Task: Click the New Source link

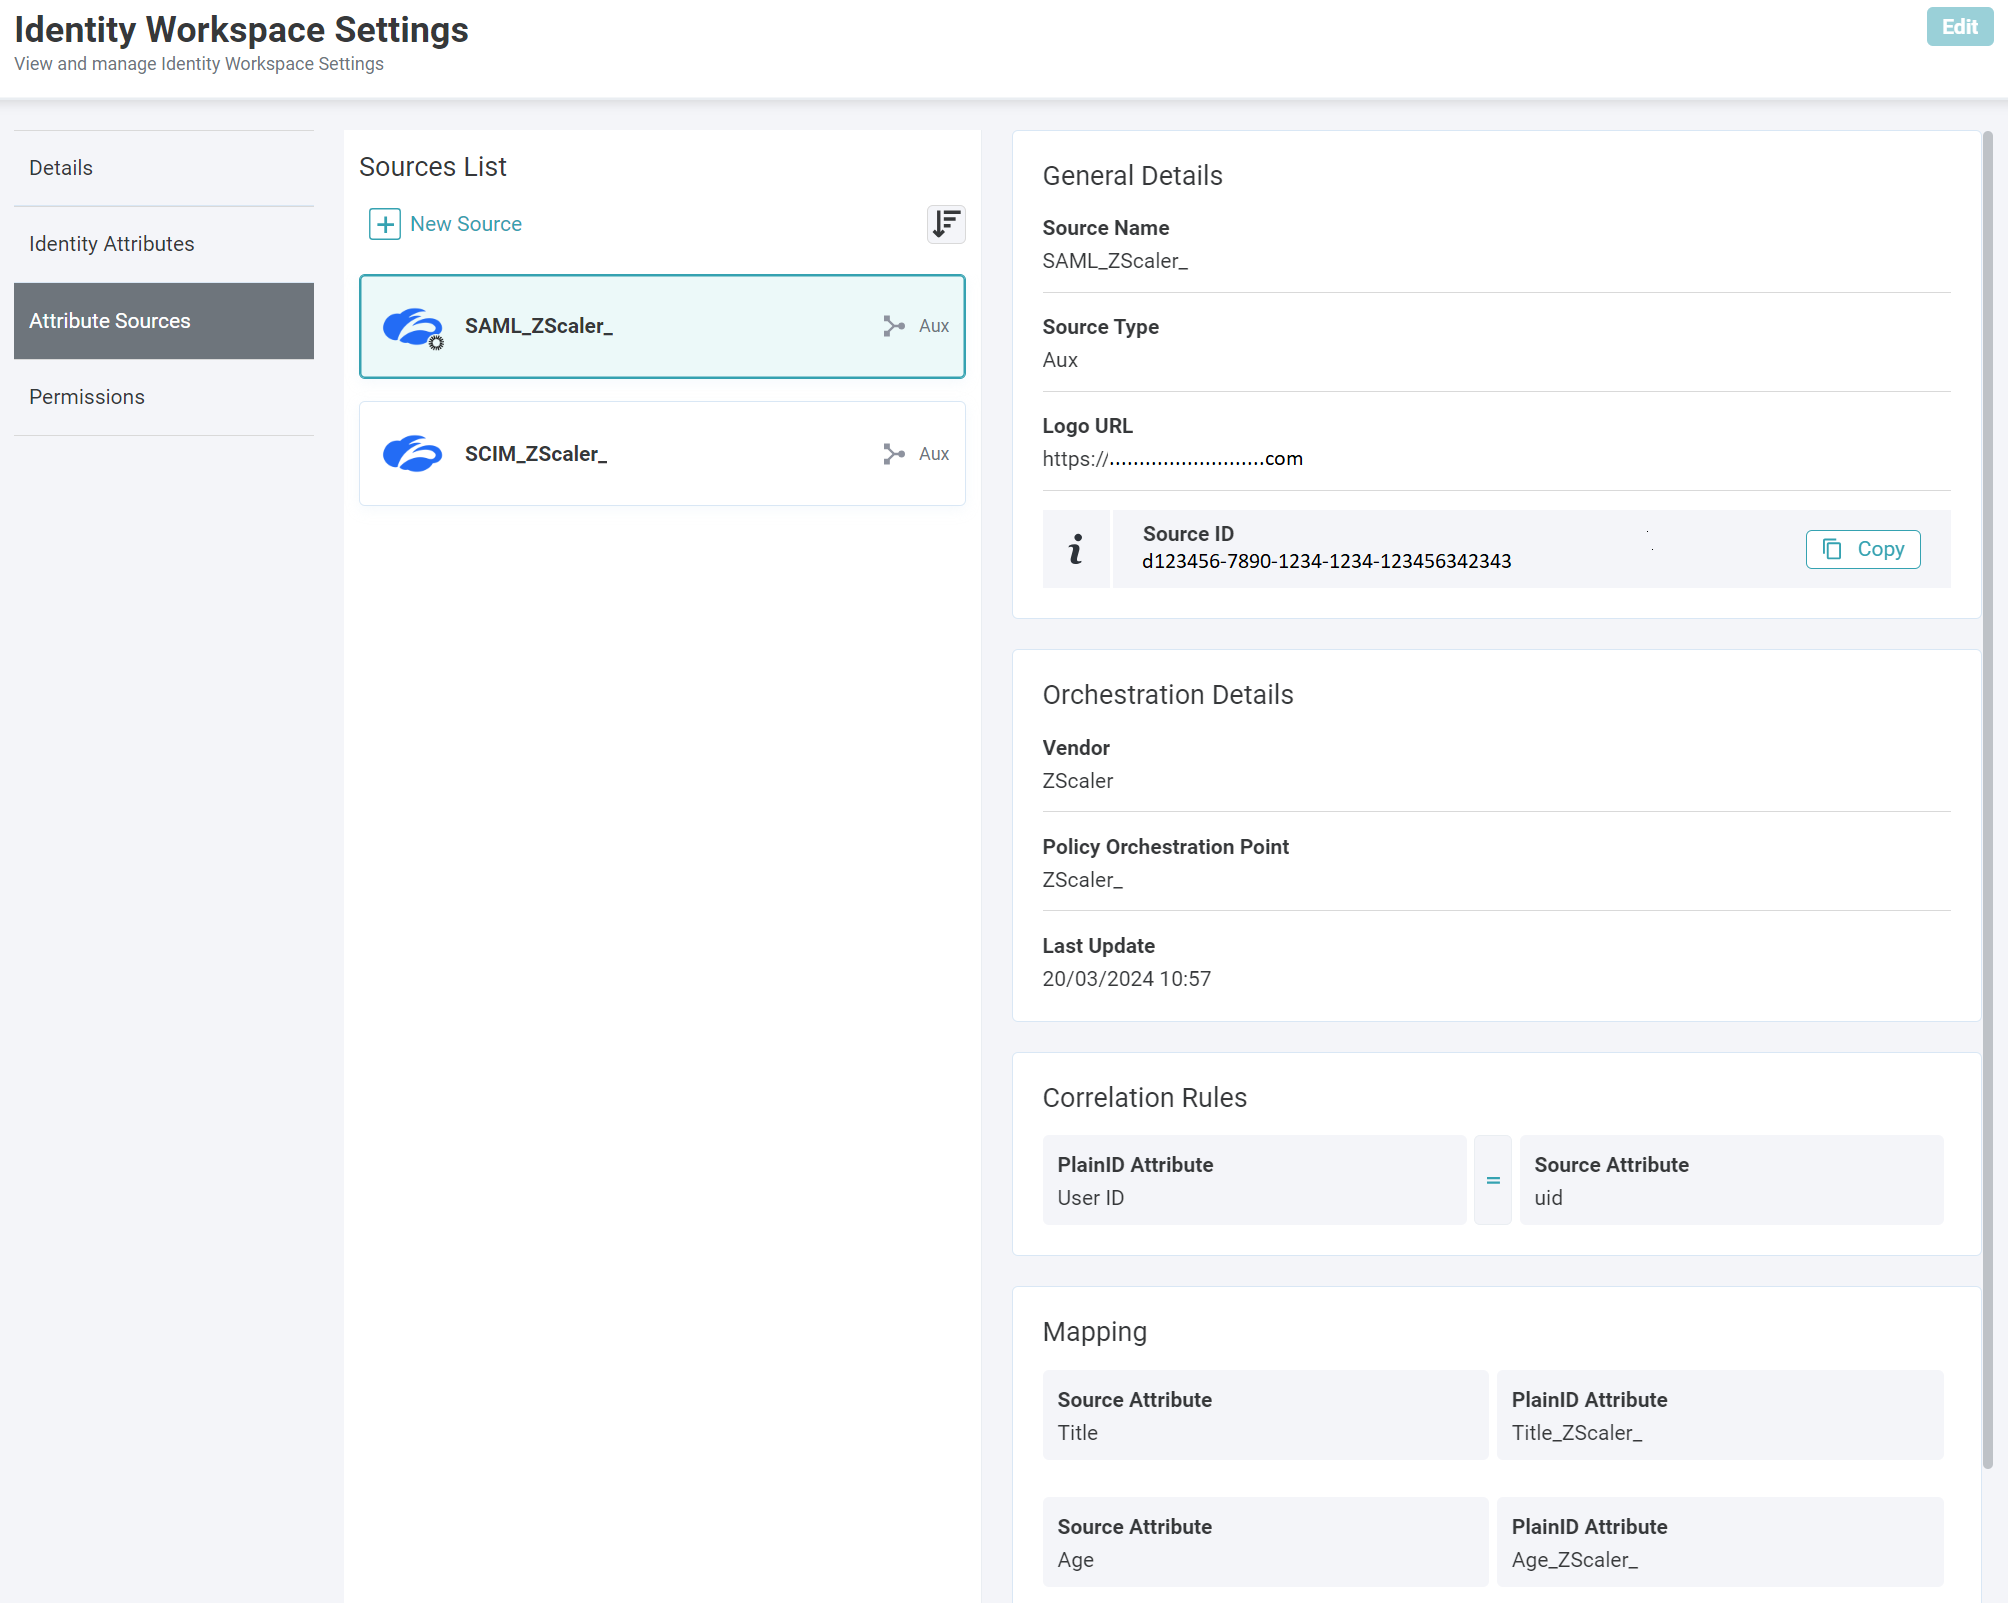Action: pos(466,224)
